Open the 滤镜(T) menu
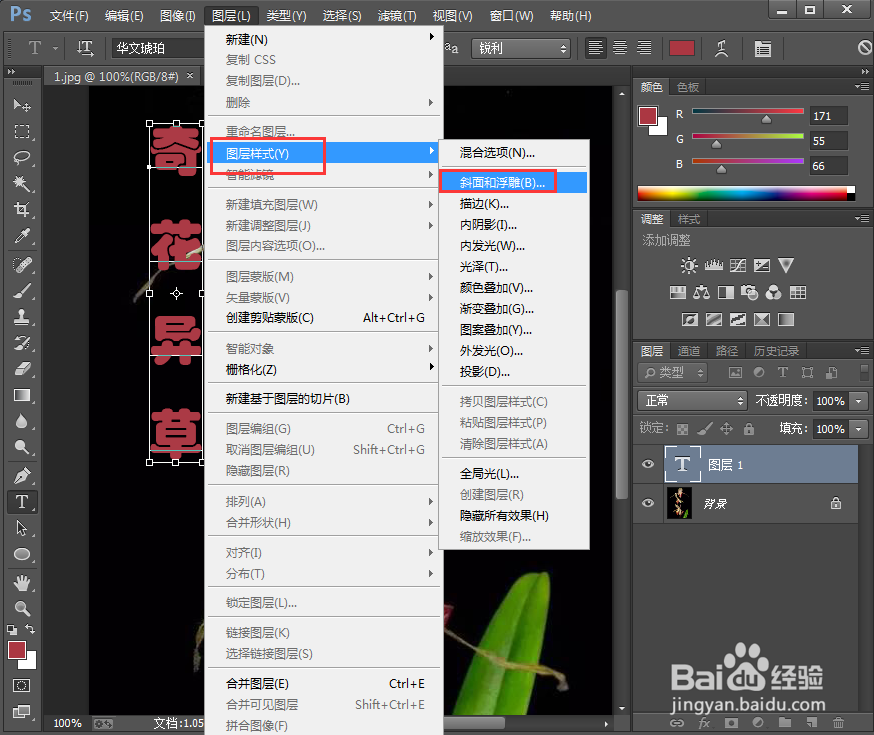The width and height of the screenshot is (874, 735). 397,16
